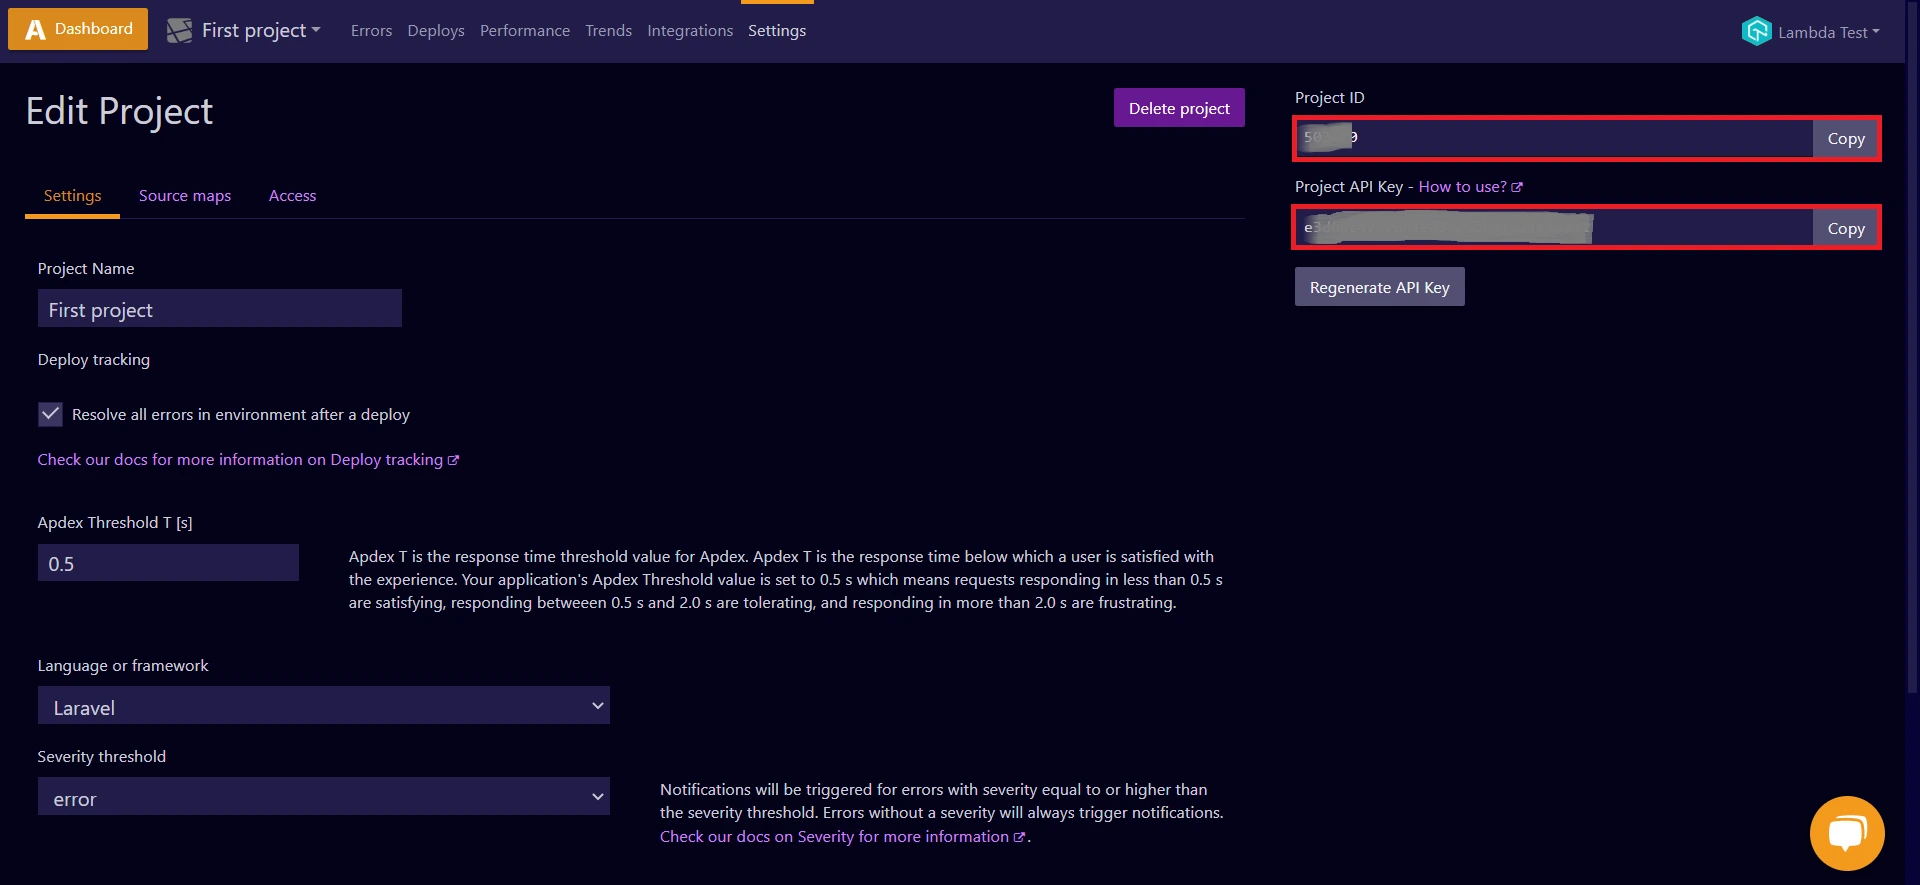This screenshot has height=885, width=1920.
Task: Expand the Language or framework dropdown
Action: (x=323, y=706)
